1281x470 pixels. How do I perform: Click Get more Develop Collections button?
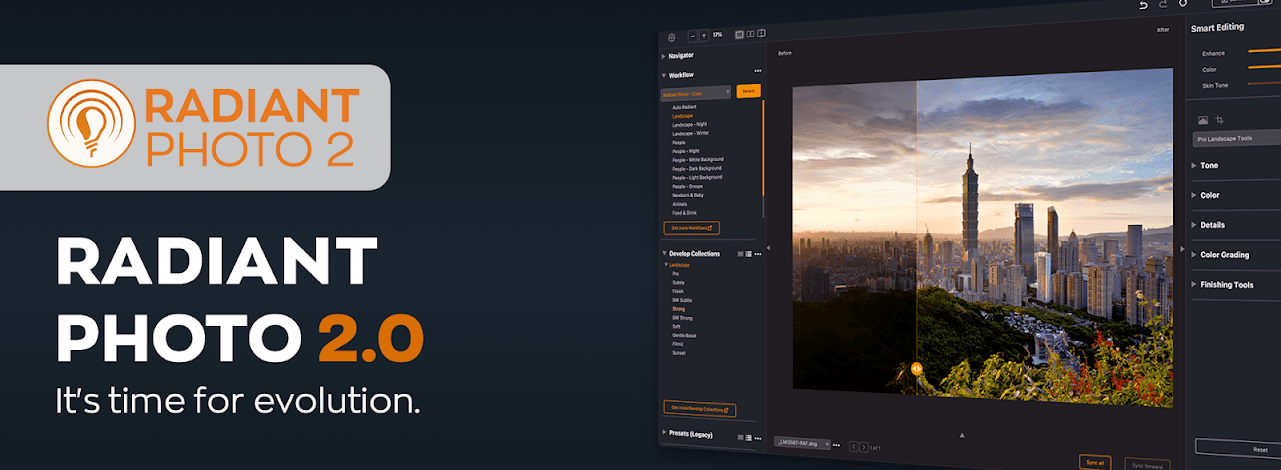point(699,409)
